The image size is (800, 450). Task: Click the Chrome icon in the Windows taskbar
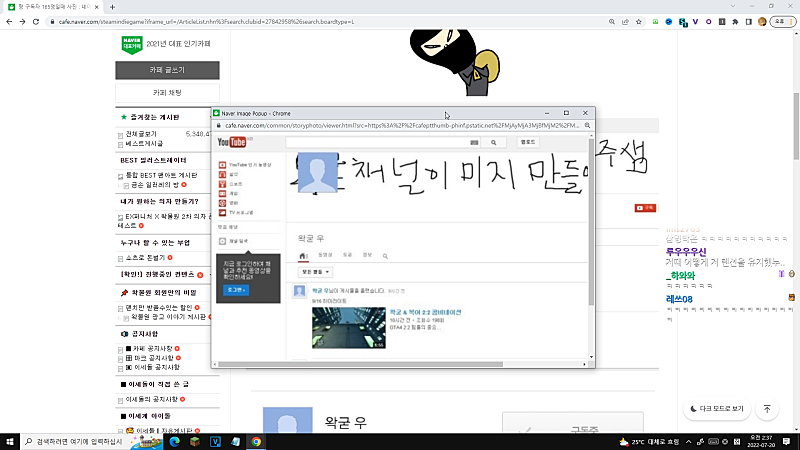coord(256,441)
